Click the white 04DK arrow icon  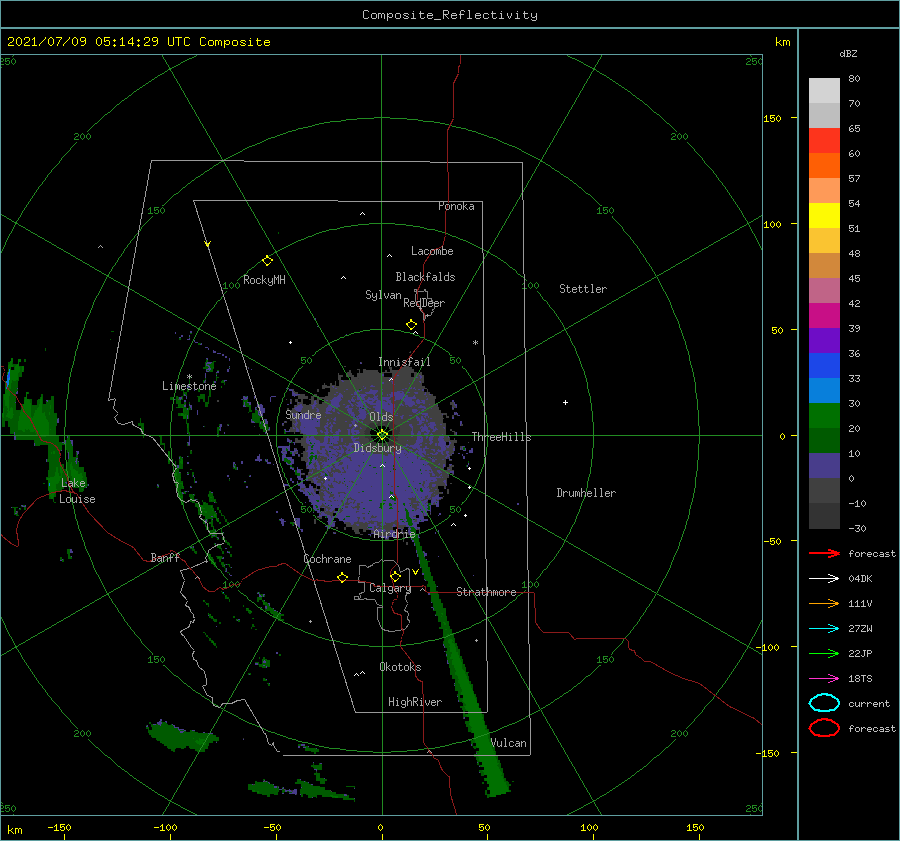pyautogui.click(x=824, y=579)
